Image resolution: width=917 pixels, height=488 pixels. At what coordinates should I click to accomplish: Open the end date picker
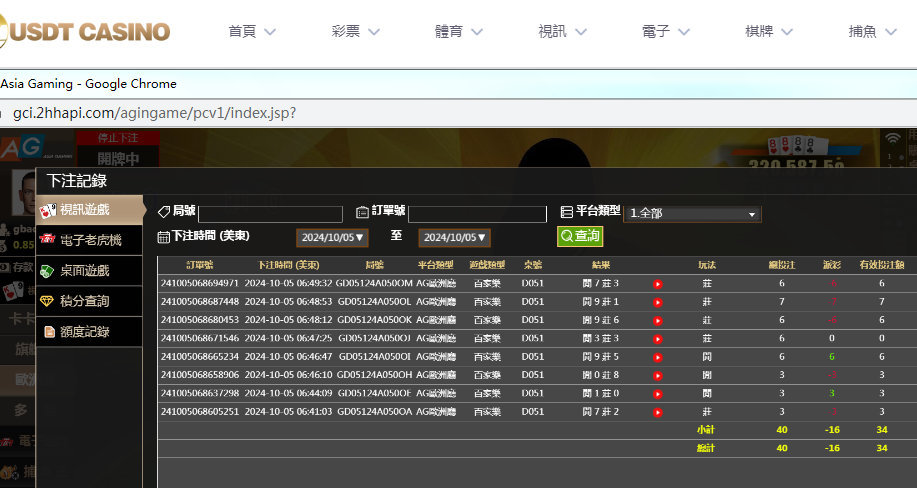coord(454,237)
